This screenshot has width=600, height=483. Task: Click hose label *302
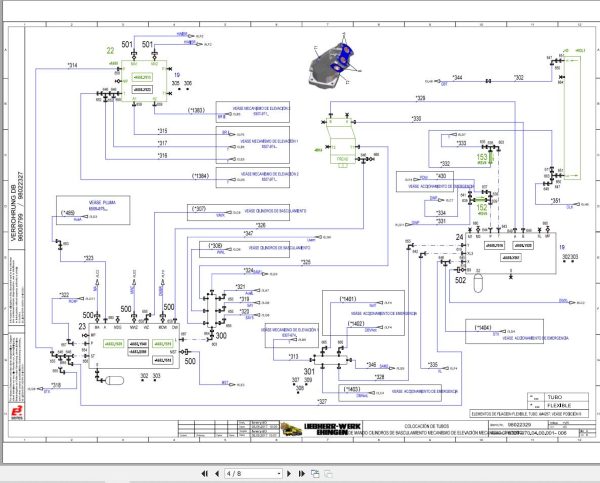(518, 77)
